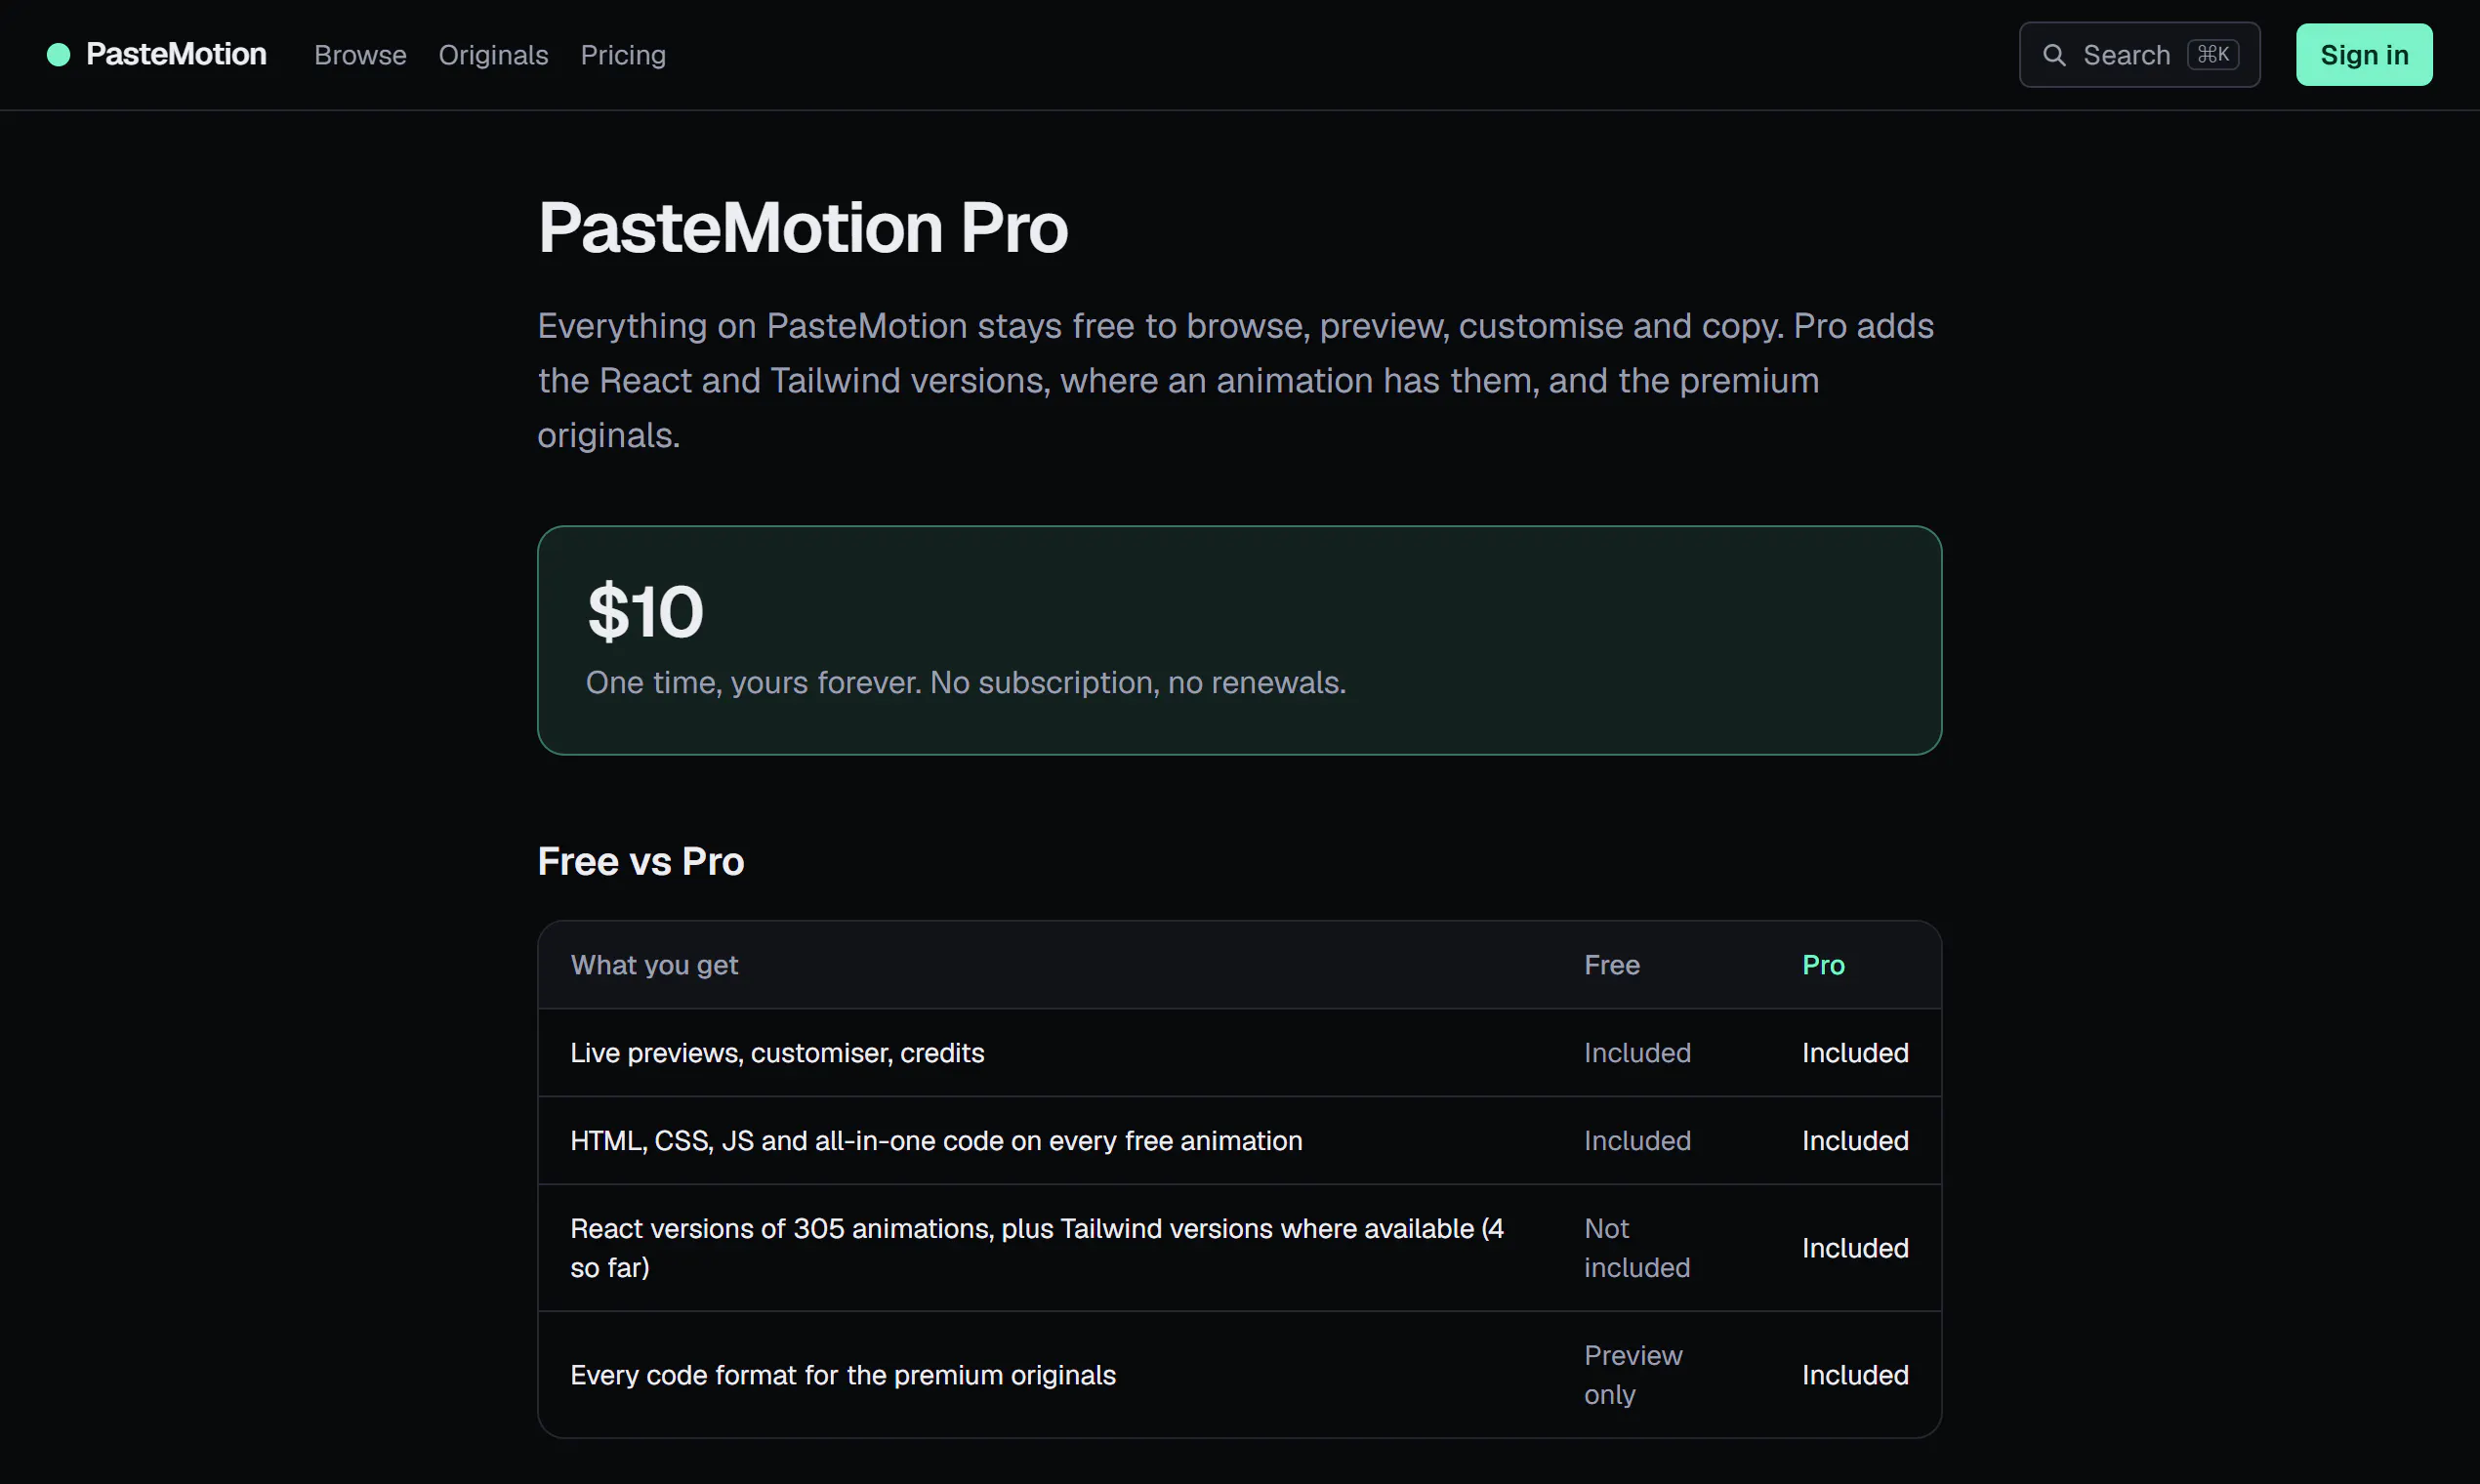Click 'Every code format for the premium originals'

[842, 1375]
